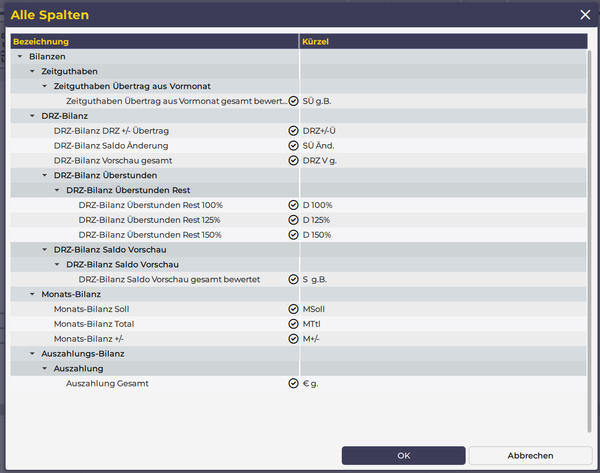
Task: Collapse the Zeitguthaben tree group
Action: point(32,72)
